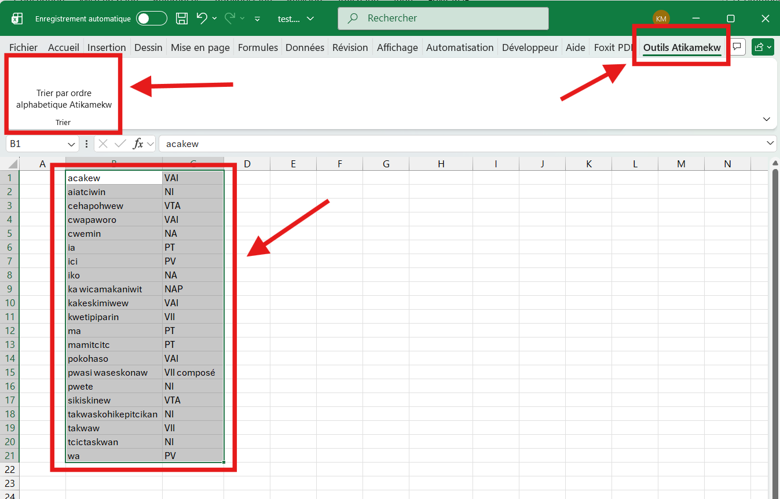780x499 pixels.
Task: Open the KM user account avatar
Action: point(661,18)
